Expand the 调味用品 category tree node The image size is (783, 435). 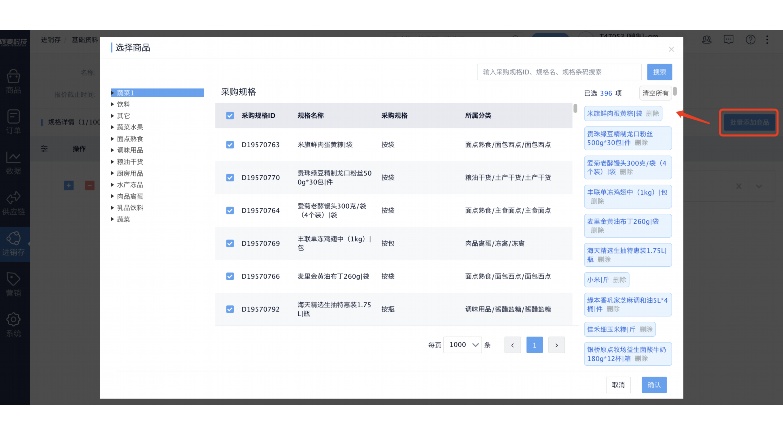click(x=113, y=150)
